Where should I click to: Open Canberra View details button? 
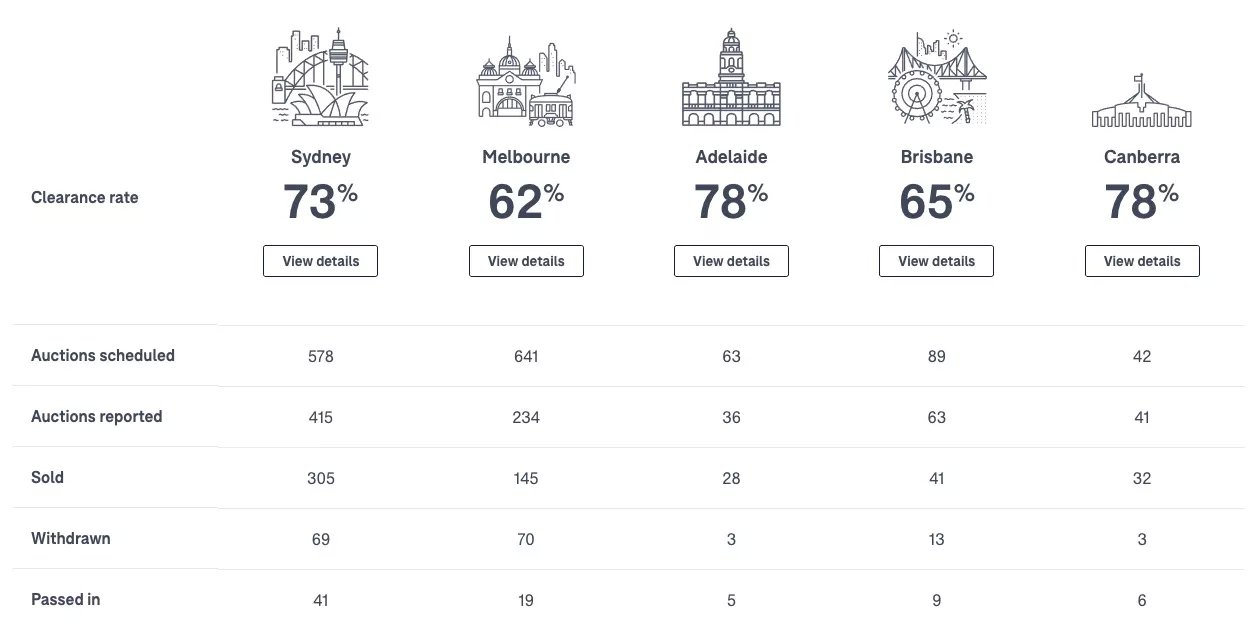click(x=1142, y=261)
